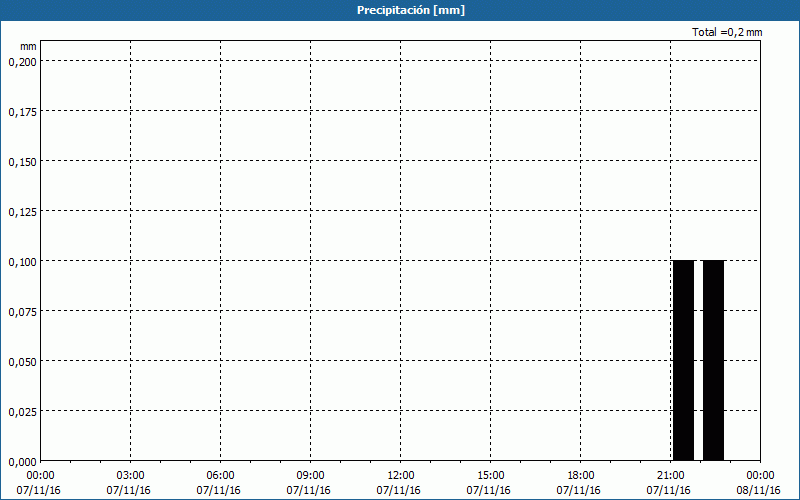Select the 09:00 time axis marker
800x500 pixels.
(310, 475)
